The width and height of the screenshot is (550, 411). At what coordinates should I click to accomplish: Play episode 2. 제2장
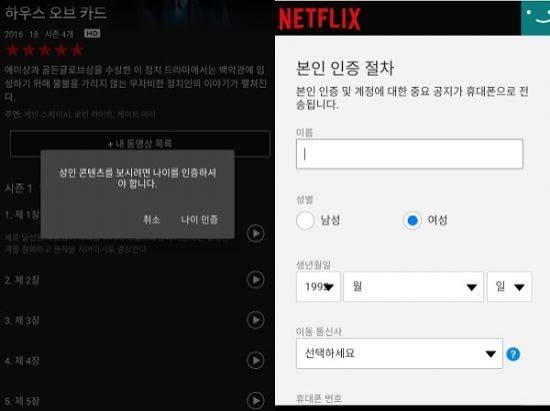255,279
